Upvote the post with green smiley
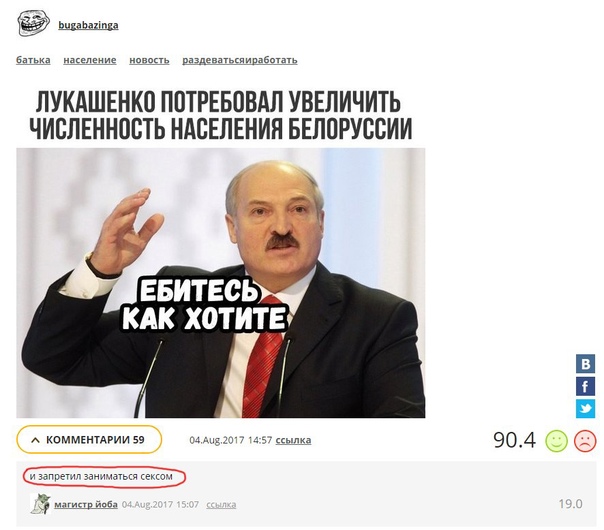604x530 pixels. [556, 441]
